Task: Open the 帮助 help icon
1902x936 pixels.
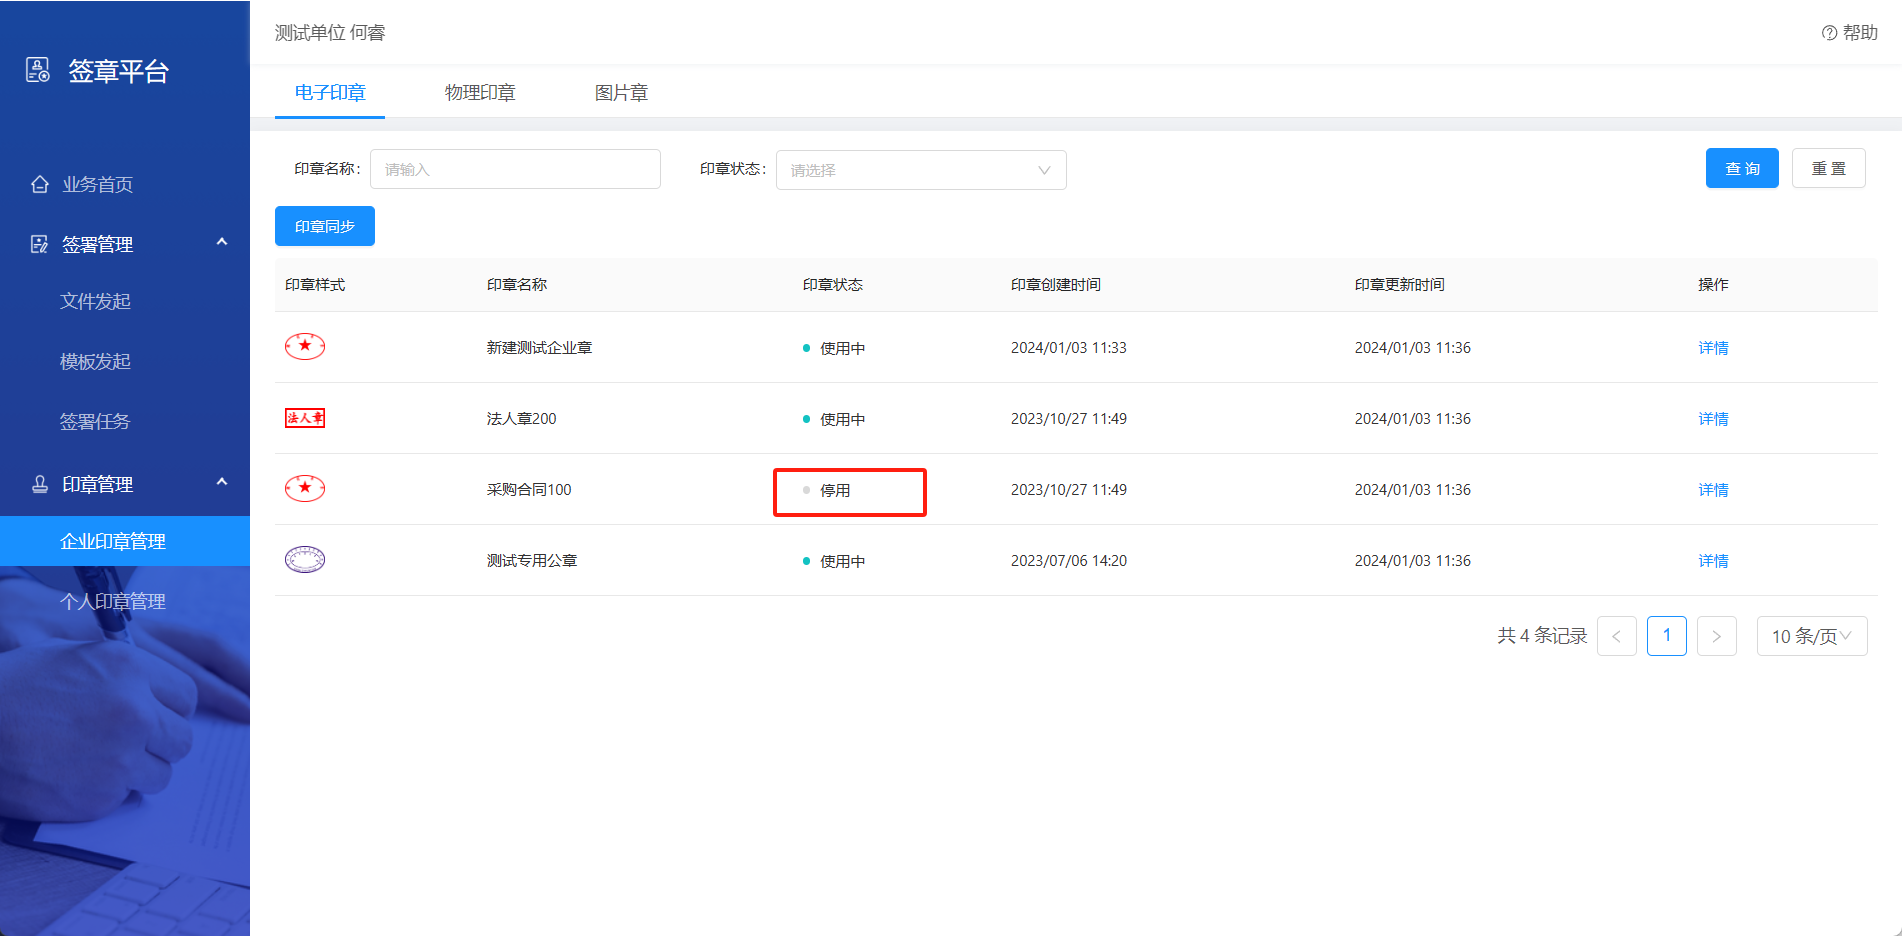Action: 1829,33
